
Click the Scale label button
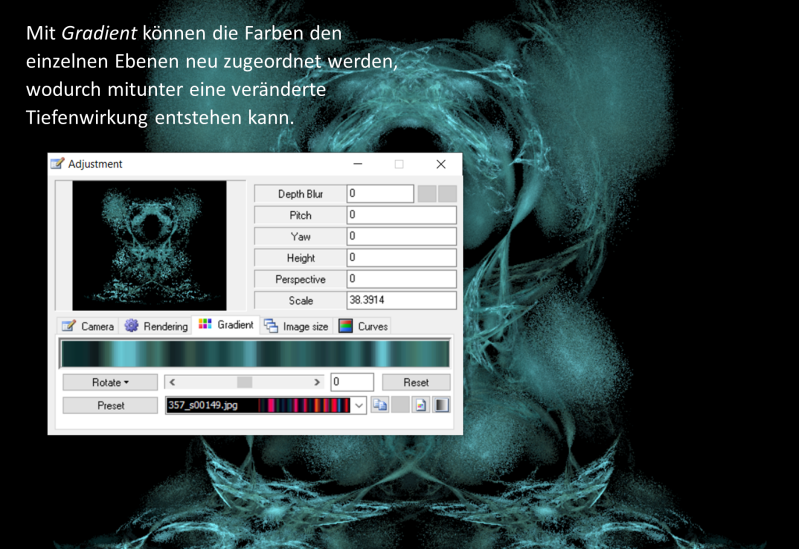(300, 301)
